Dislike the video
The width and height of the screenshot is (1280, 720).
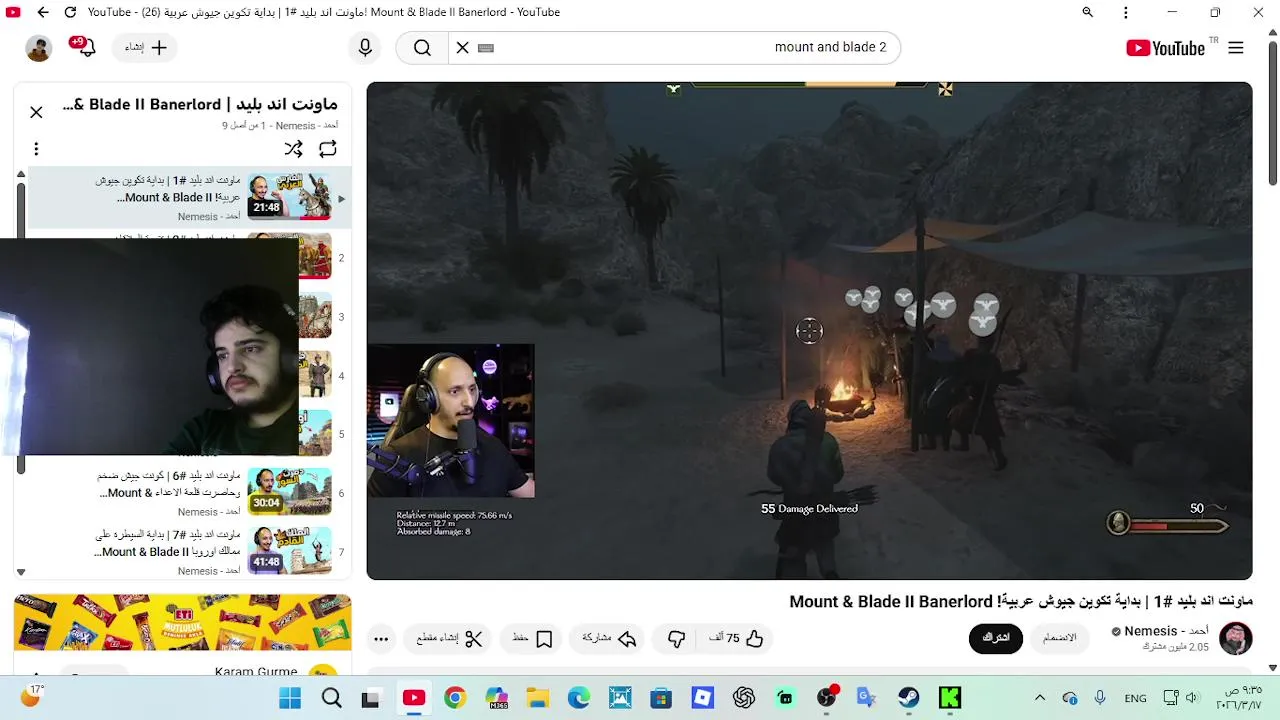[x=677, y=638]
